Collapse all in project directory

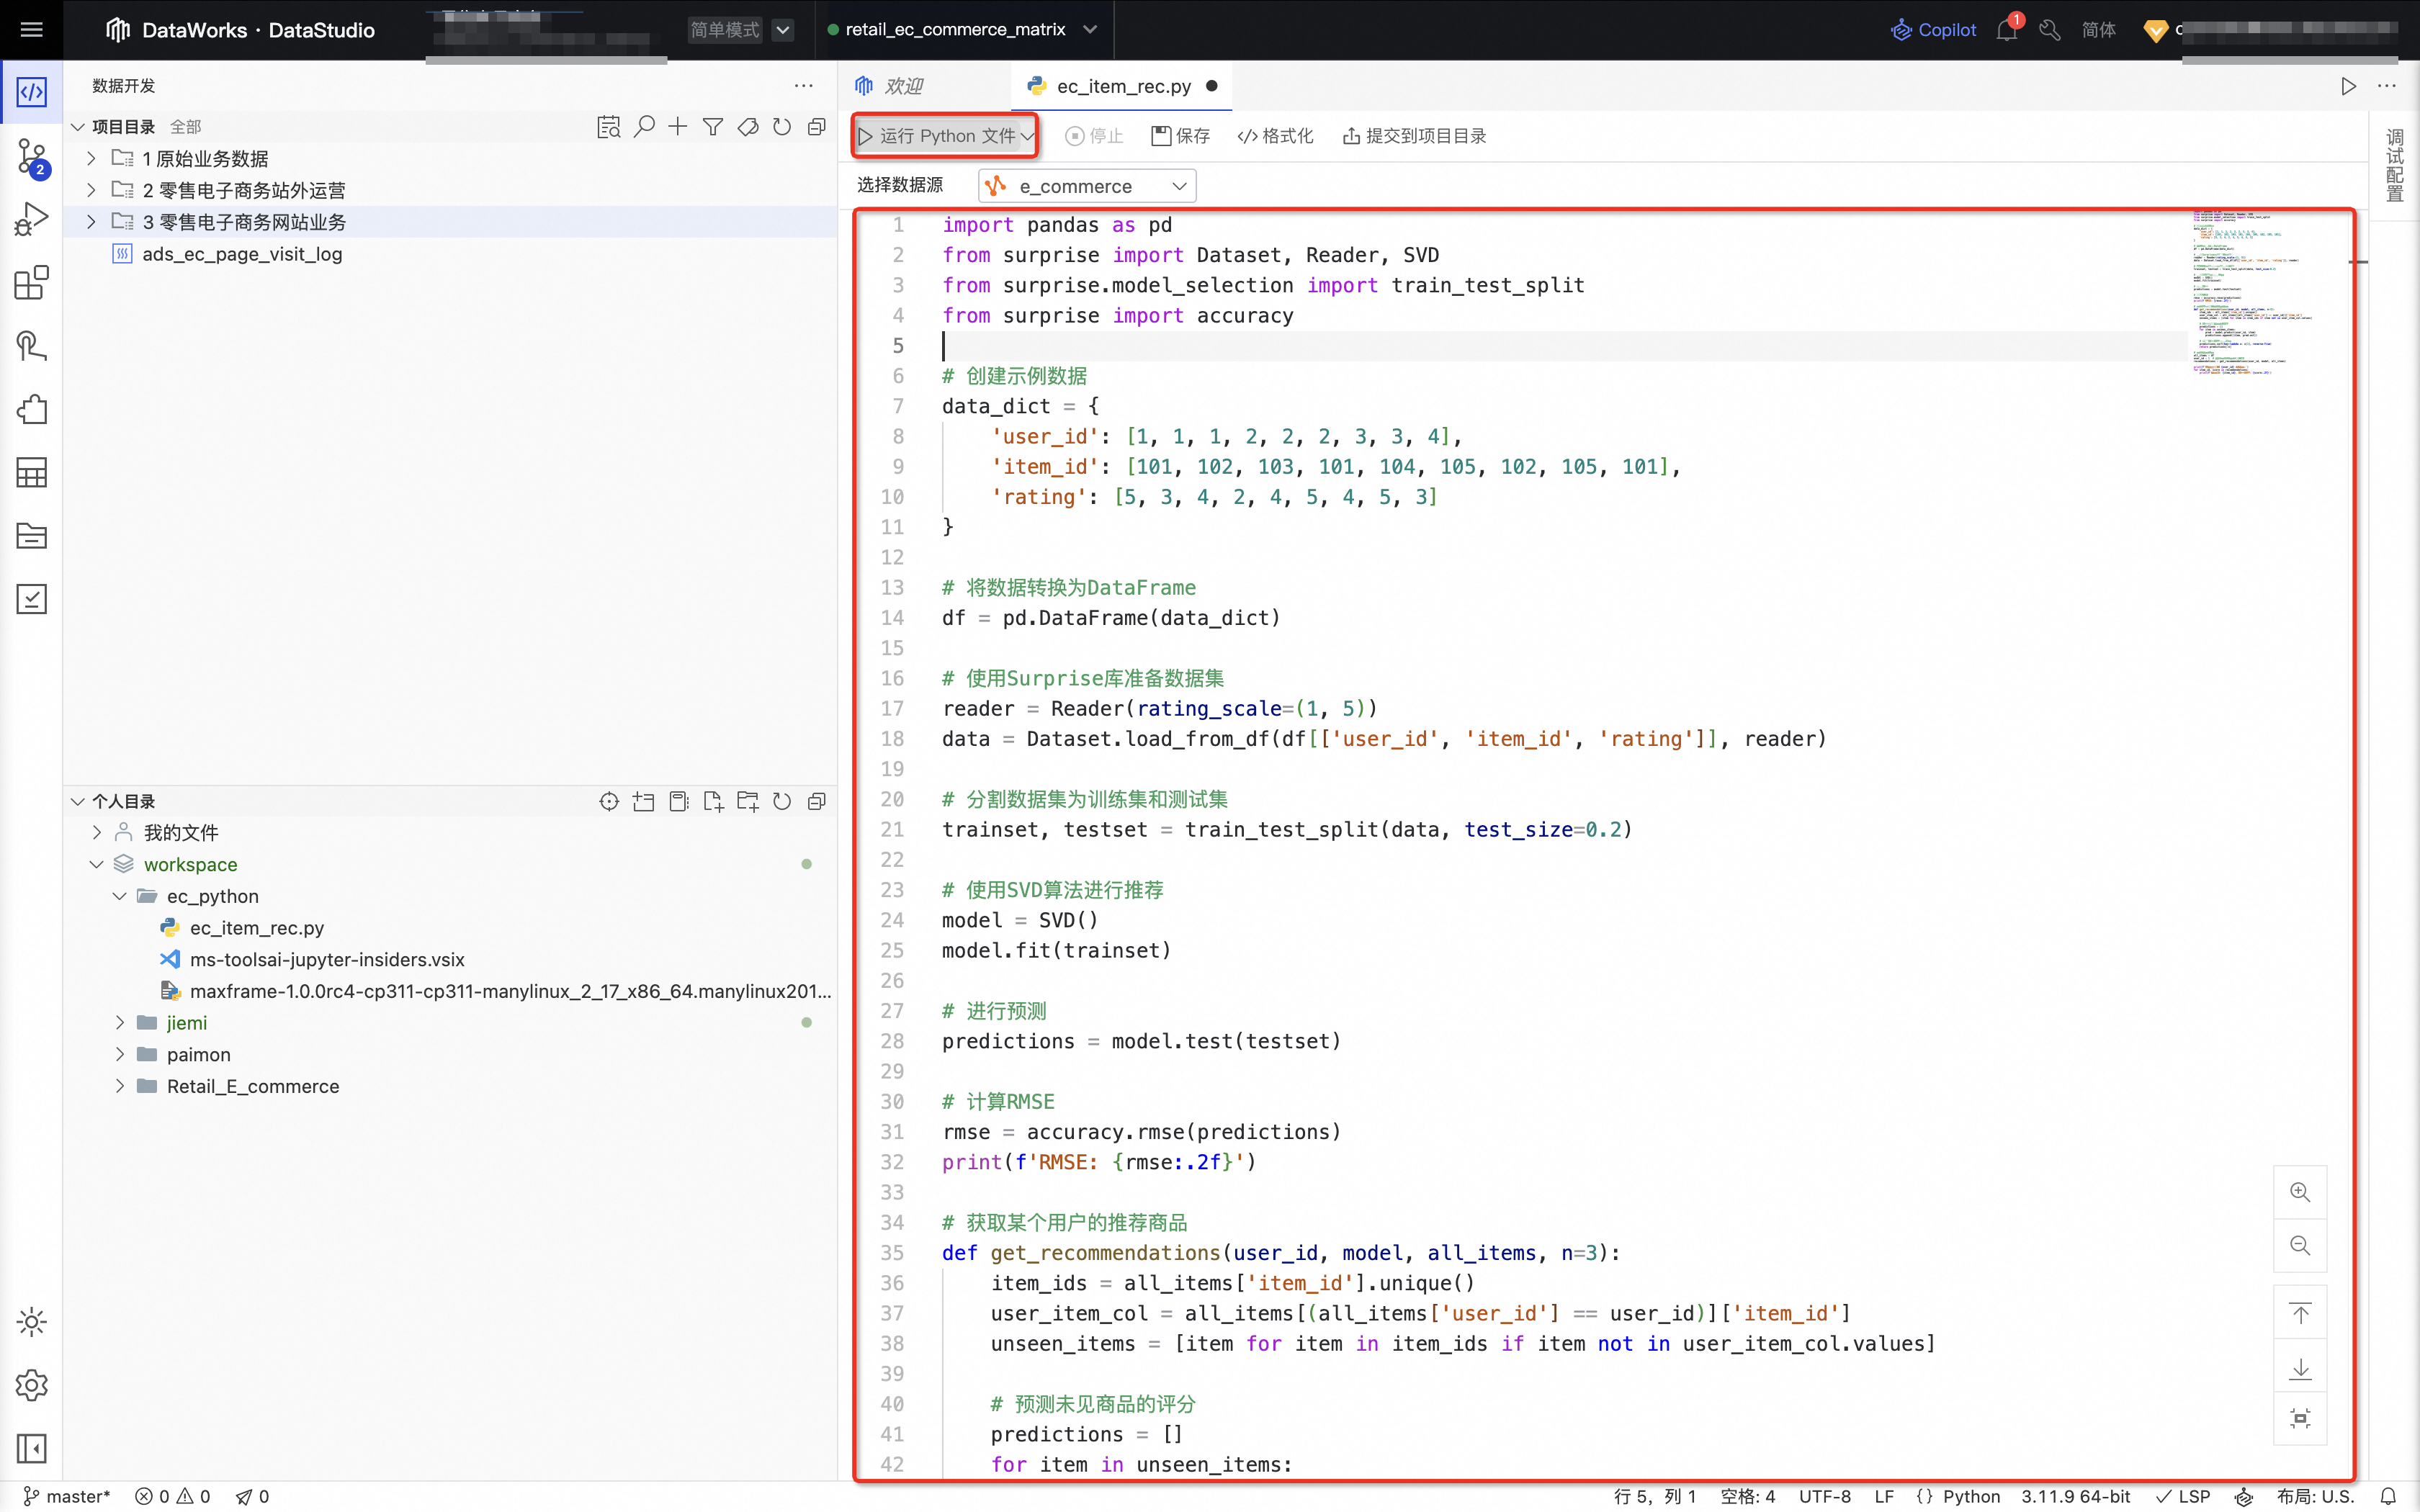817,127
